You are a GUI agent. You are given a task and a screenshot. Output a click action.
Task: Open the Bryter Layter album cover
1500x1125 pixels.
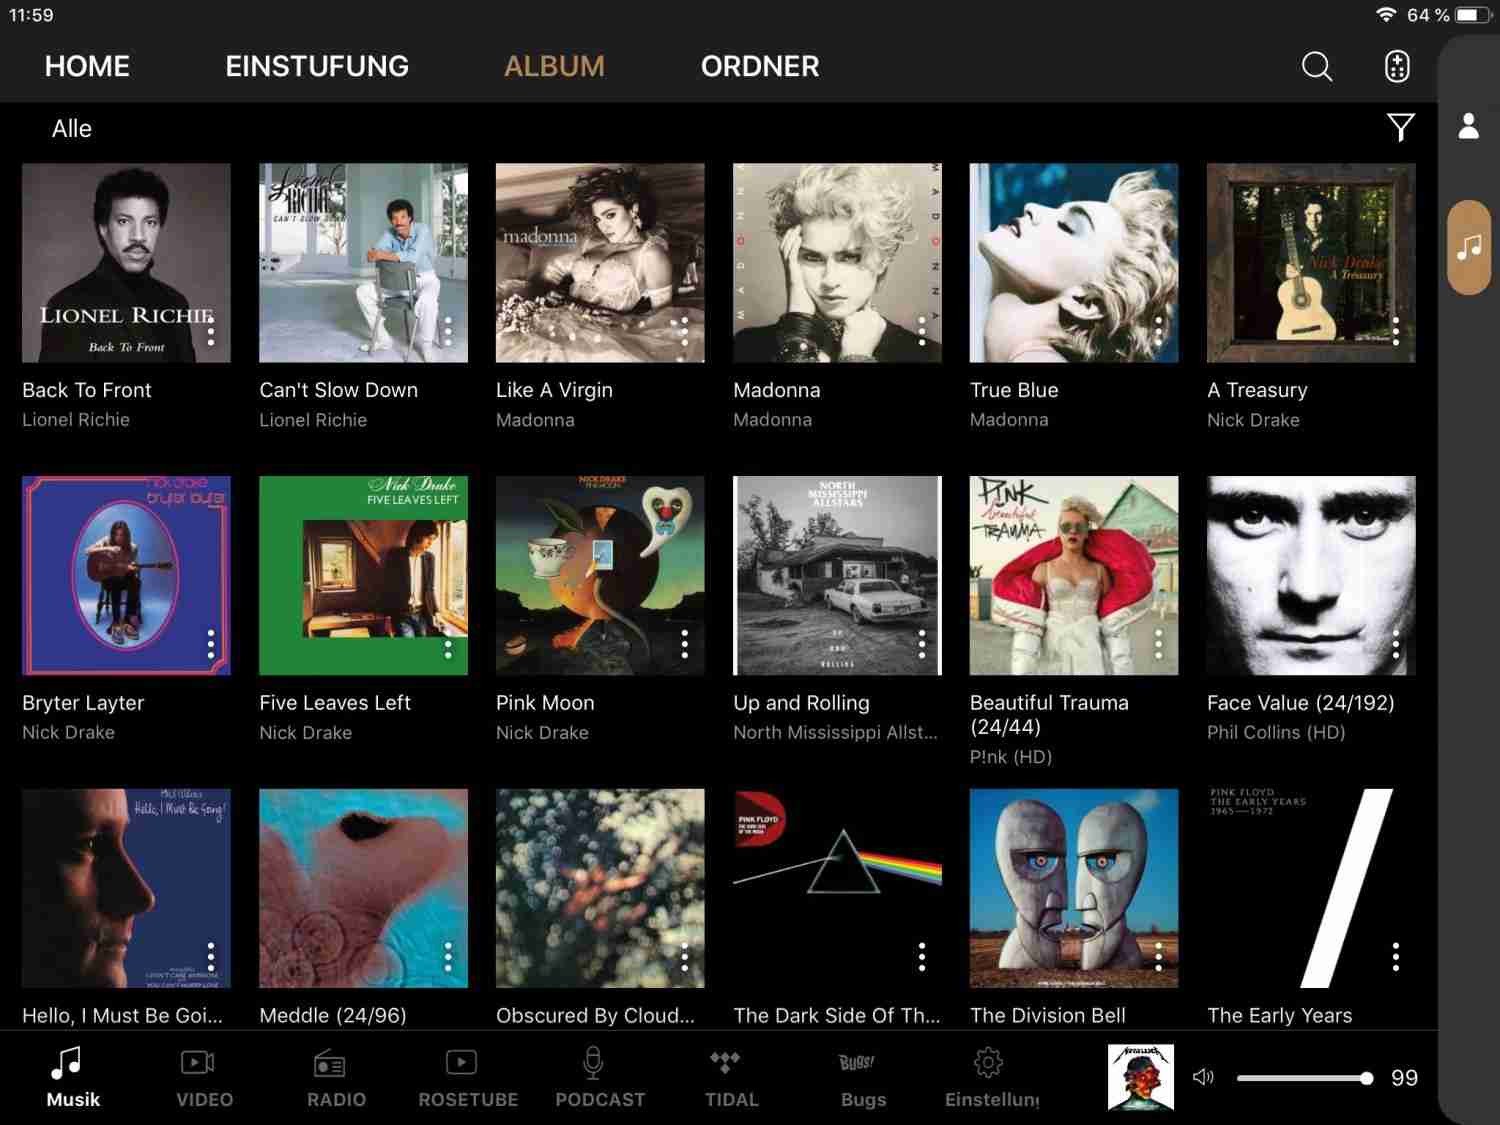pos(126,575)
